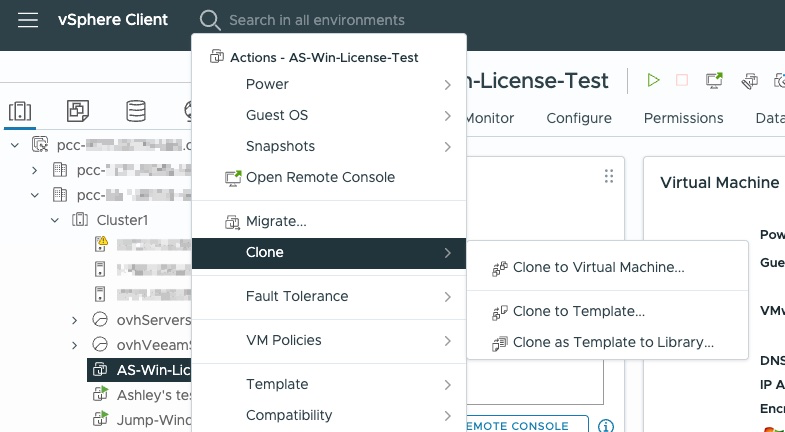The image size is (785, 432).
Task: Click Clone as Template to Library icon
Action: (x=500, y=343)
